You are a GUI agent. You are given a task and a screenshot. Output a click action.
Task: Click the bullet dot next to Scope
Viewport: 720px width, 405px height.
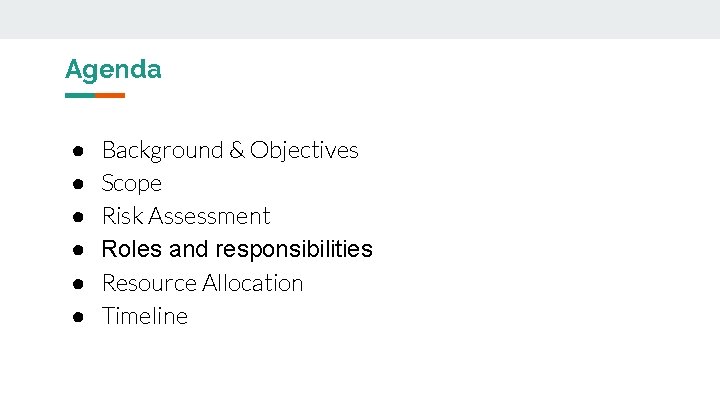76,184
